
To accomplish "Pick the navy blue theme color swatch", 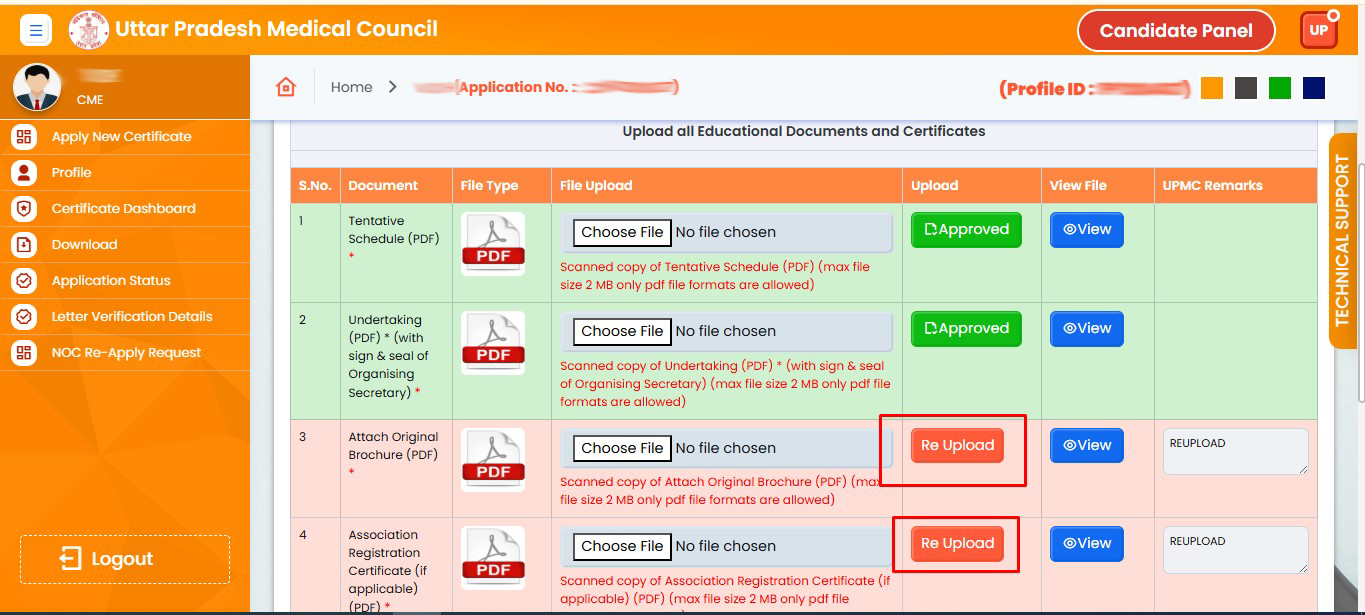I will (x=1313, y=88).
